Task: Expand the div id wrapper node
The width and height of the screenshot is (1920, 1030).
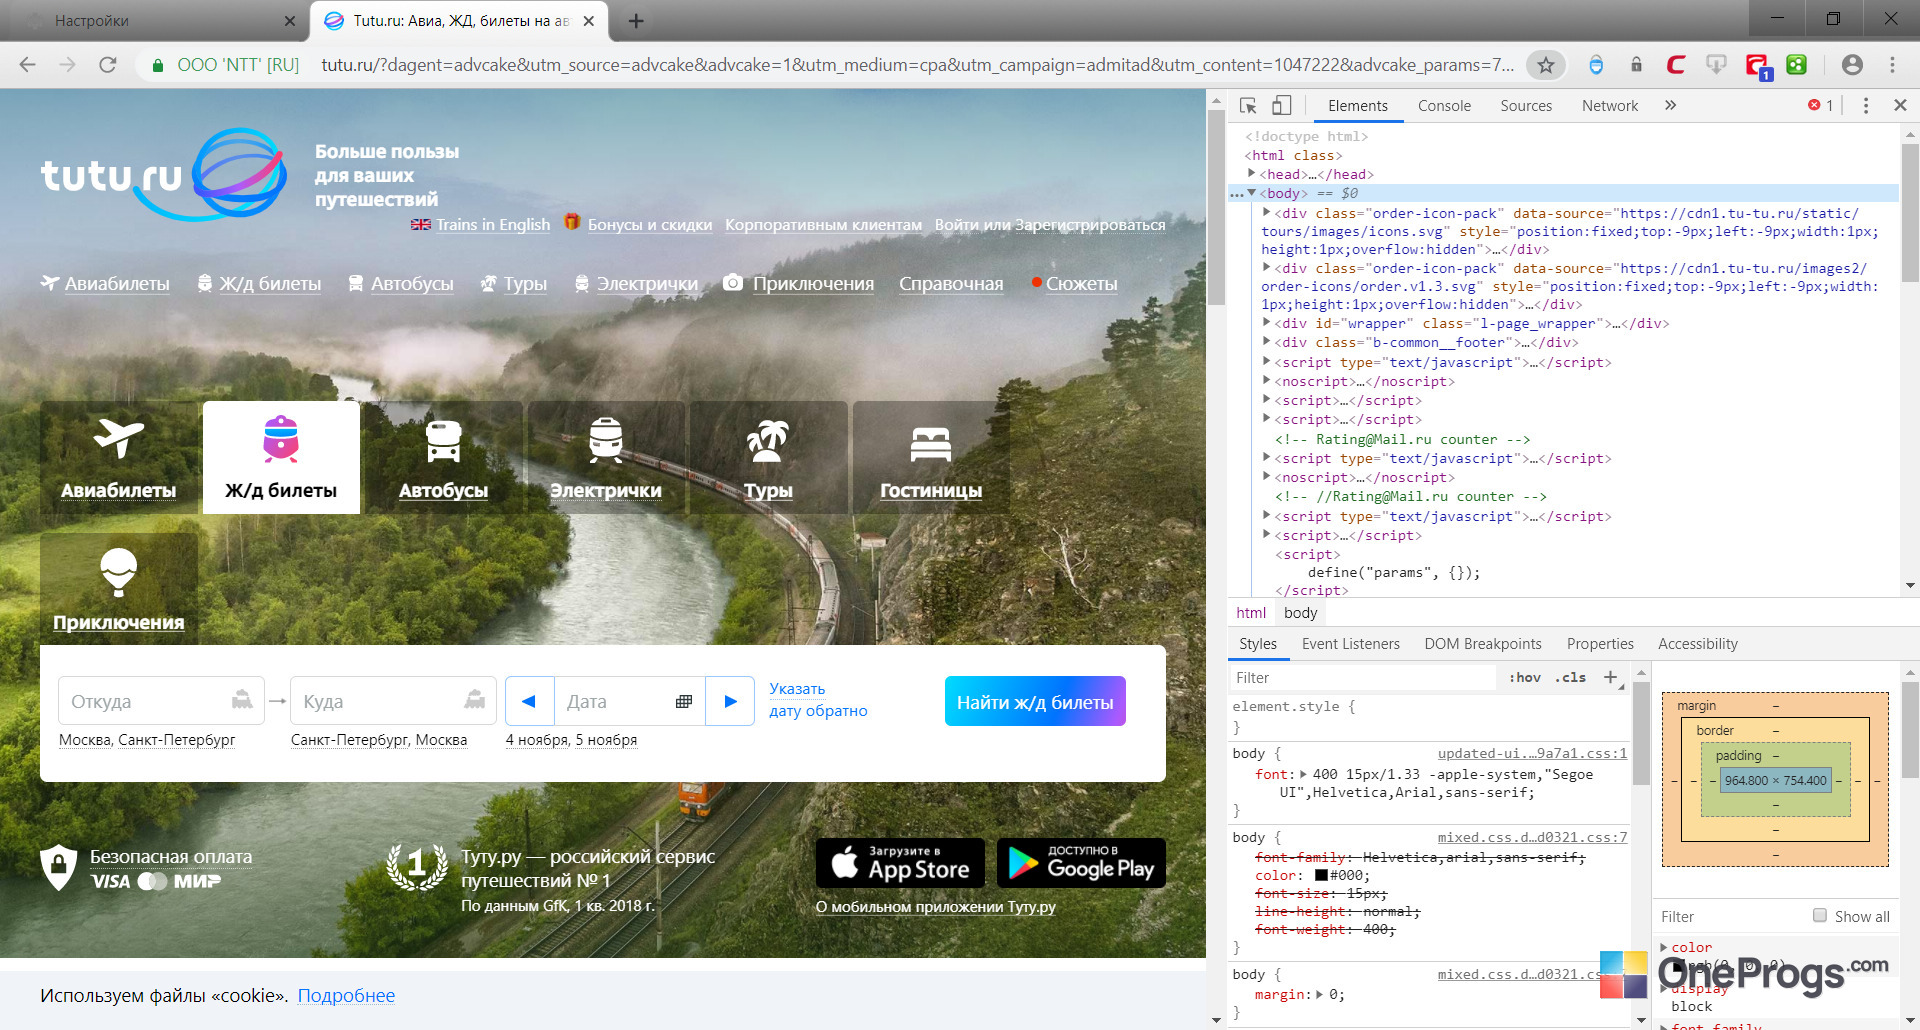Action: click(1267, 323)
